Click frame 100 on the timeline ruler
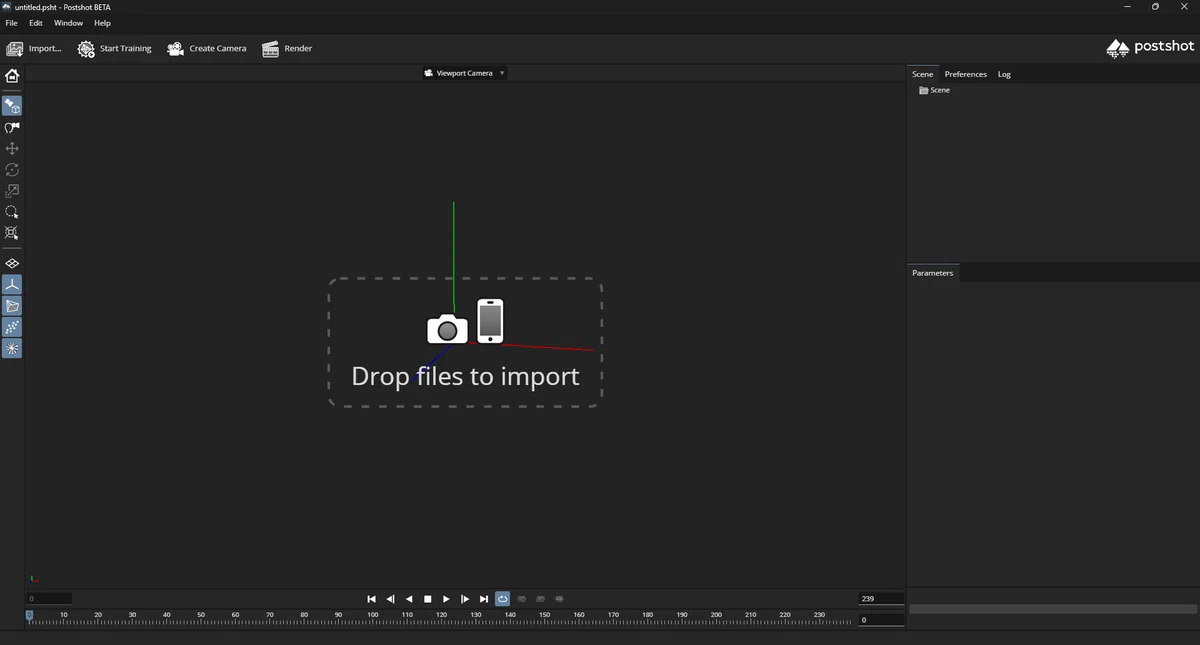The image size is (1200, 645). coord(372,616)
